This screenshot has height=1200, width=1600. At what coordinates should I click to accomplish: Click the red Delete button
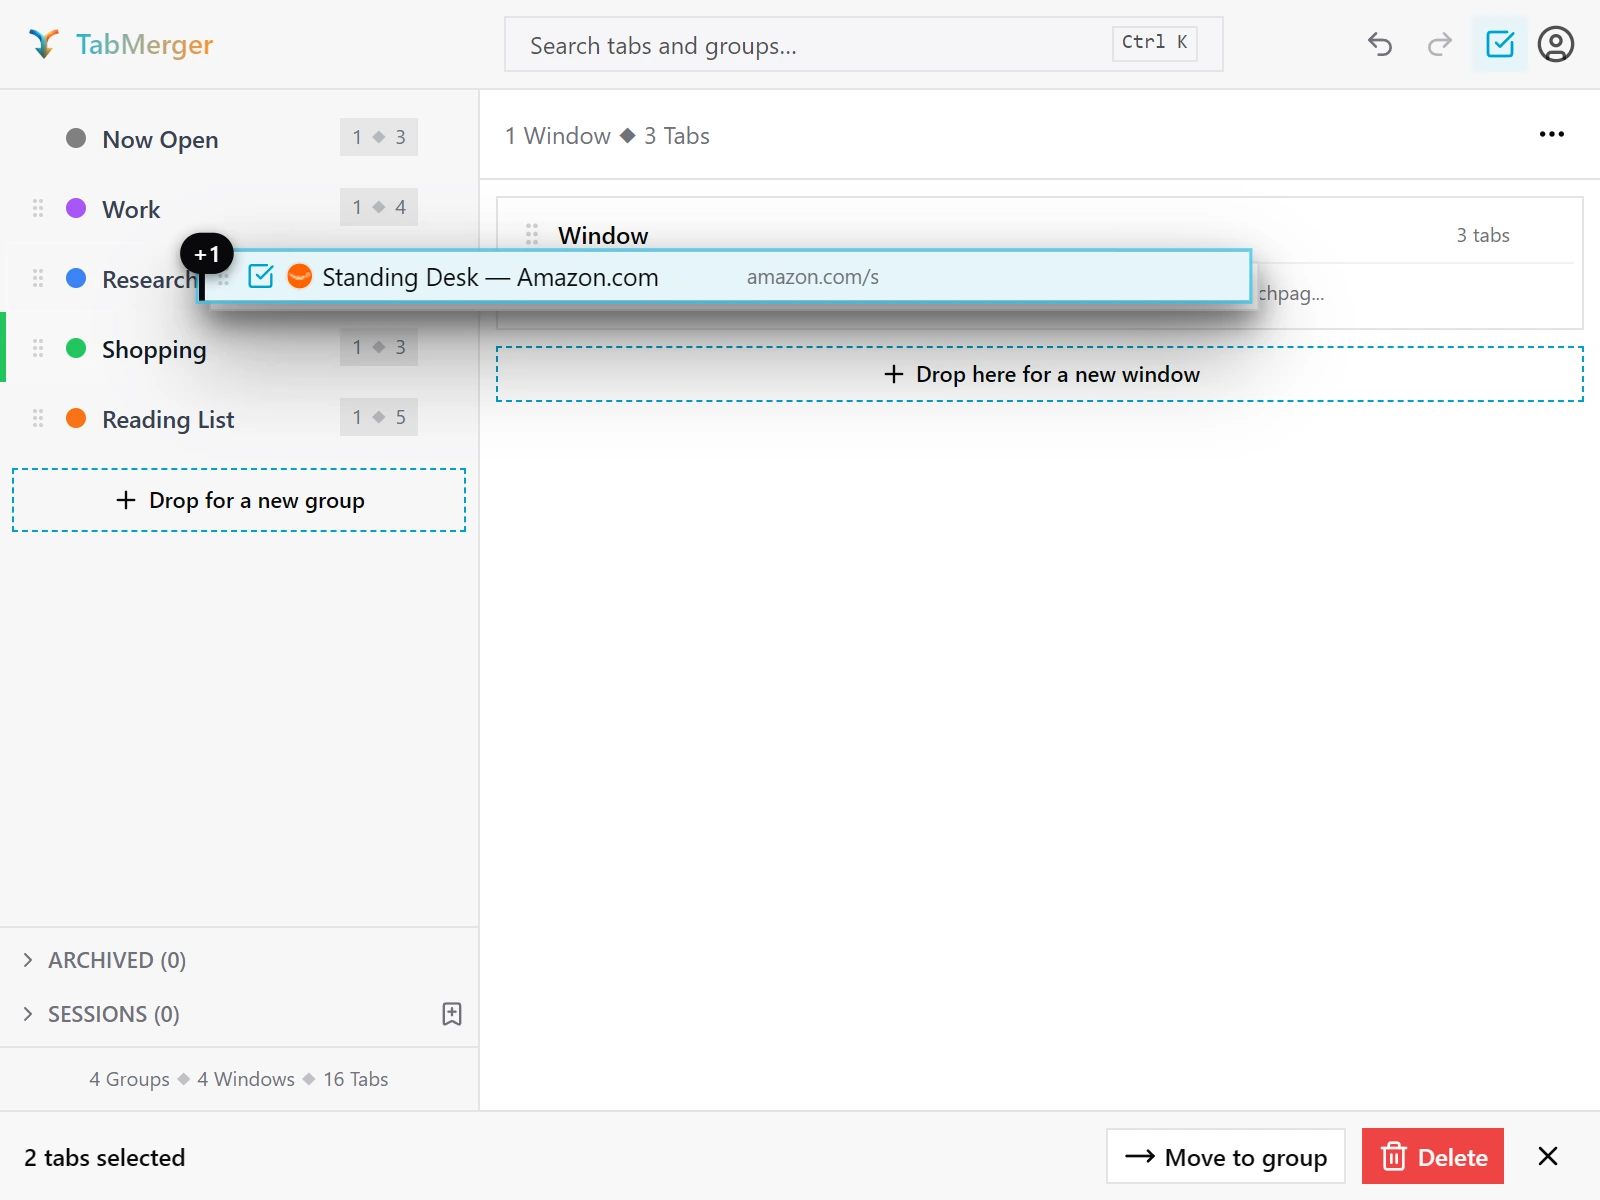tap(1433, 1156)
